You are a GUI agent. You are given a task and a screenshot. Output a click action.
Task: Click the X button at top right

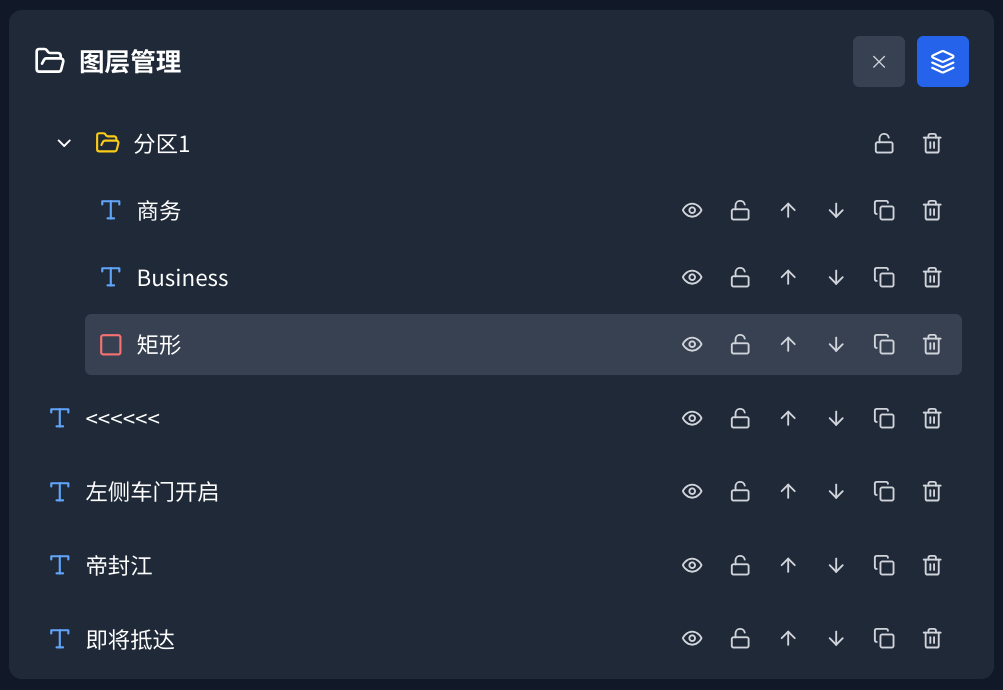coord(878,61)
